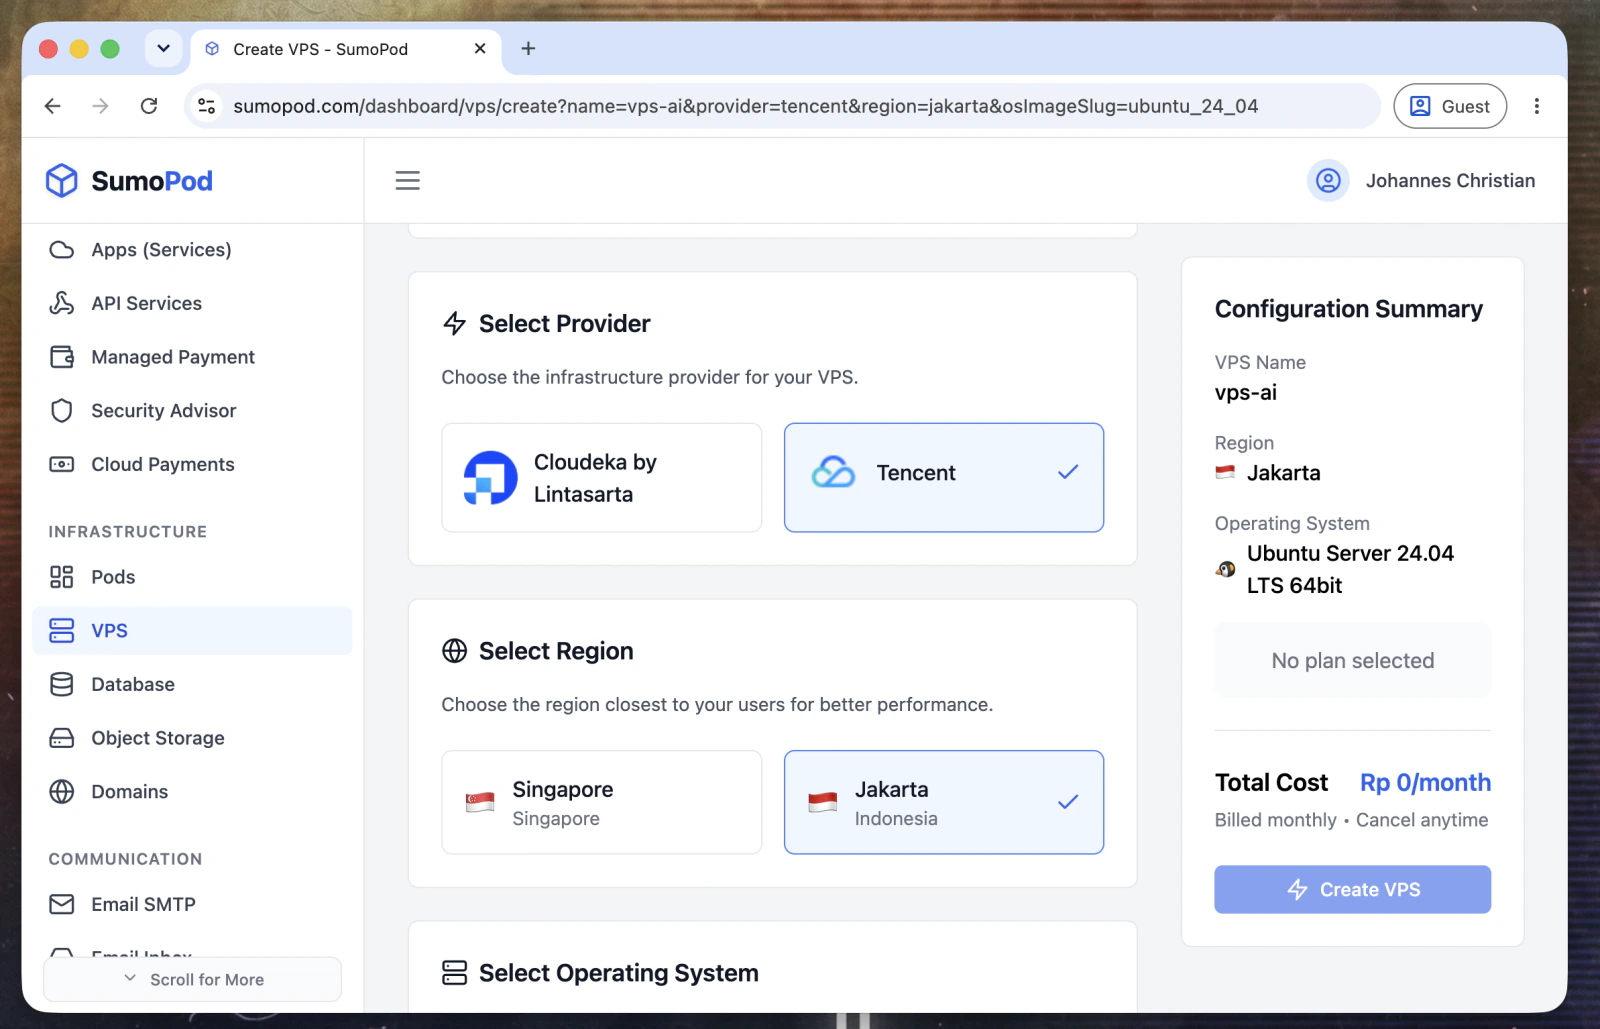Click the No plan selected box

(x=1352, y=661)
